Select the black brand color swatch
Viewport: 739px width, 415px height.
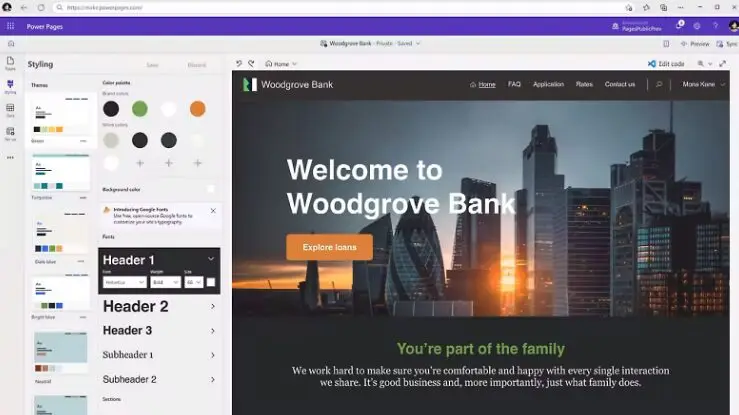pos(111,109)
